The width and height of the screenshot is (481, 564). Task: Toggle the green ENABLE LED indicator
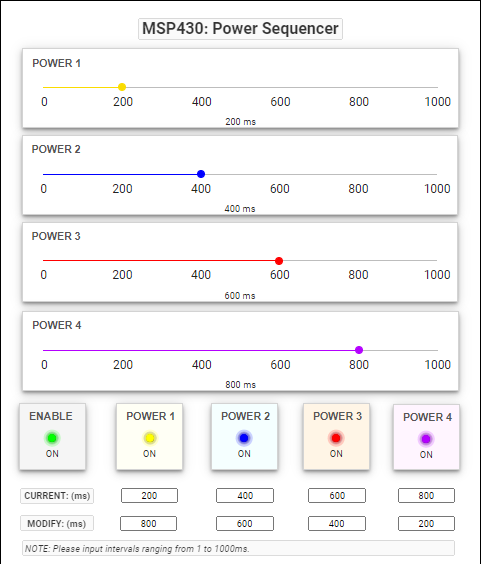(x=52, y=438)
